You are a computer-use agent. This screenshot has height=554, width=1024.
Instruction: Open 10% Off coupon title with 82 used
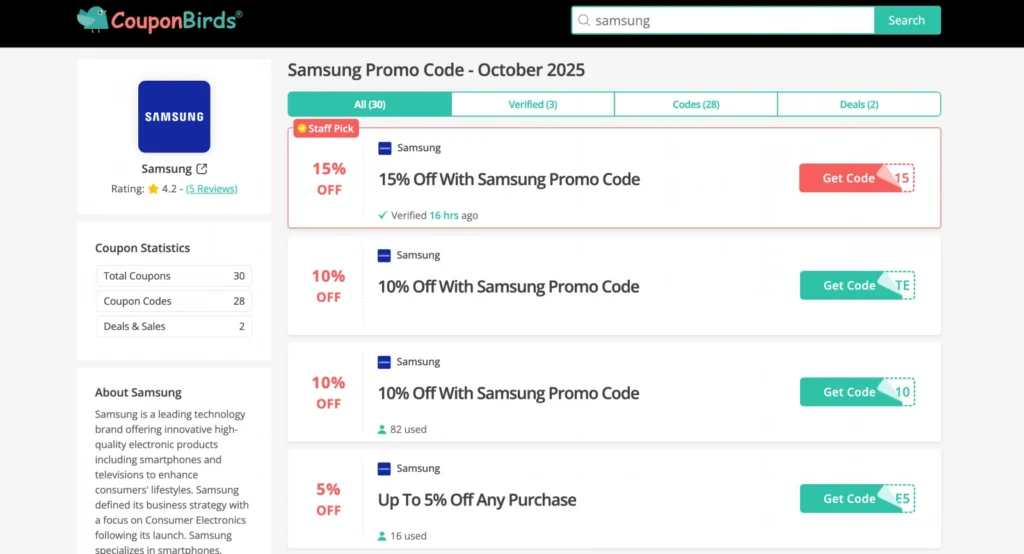click(x=508, y=393)
